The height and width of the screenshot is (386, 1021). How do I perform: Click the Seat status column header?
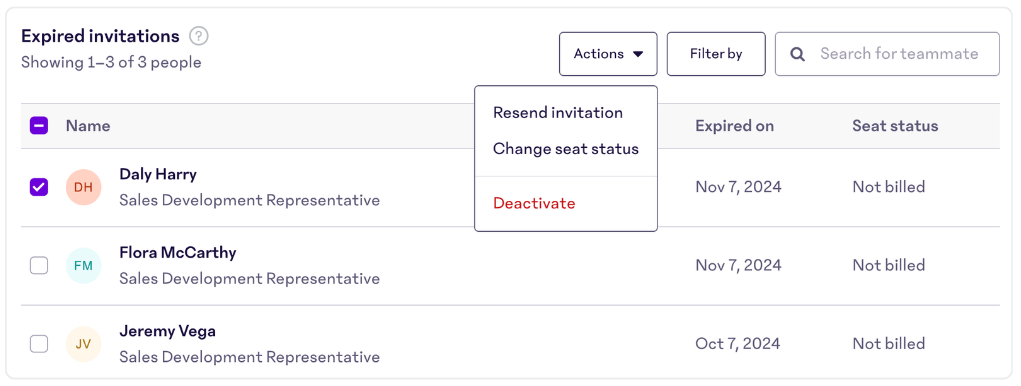coord(895,126)
